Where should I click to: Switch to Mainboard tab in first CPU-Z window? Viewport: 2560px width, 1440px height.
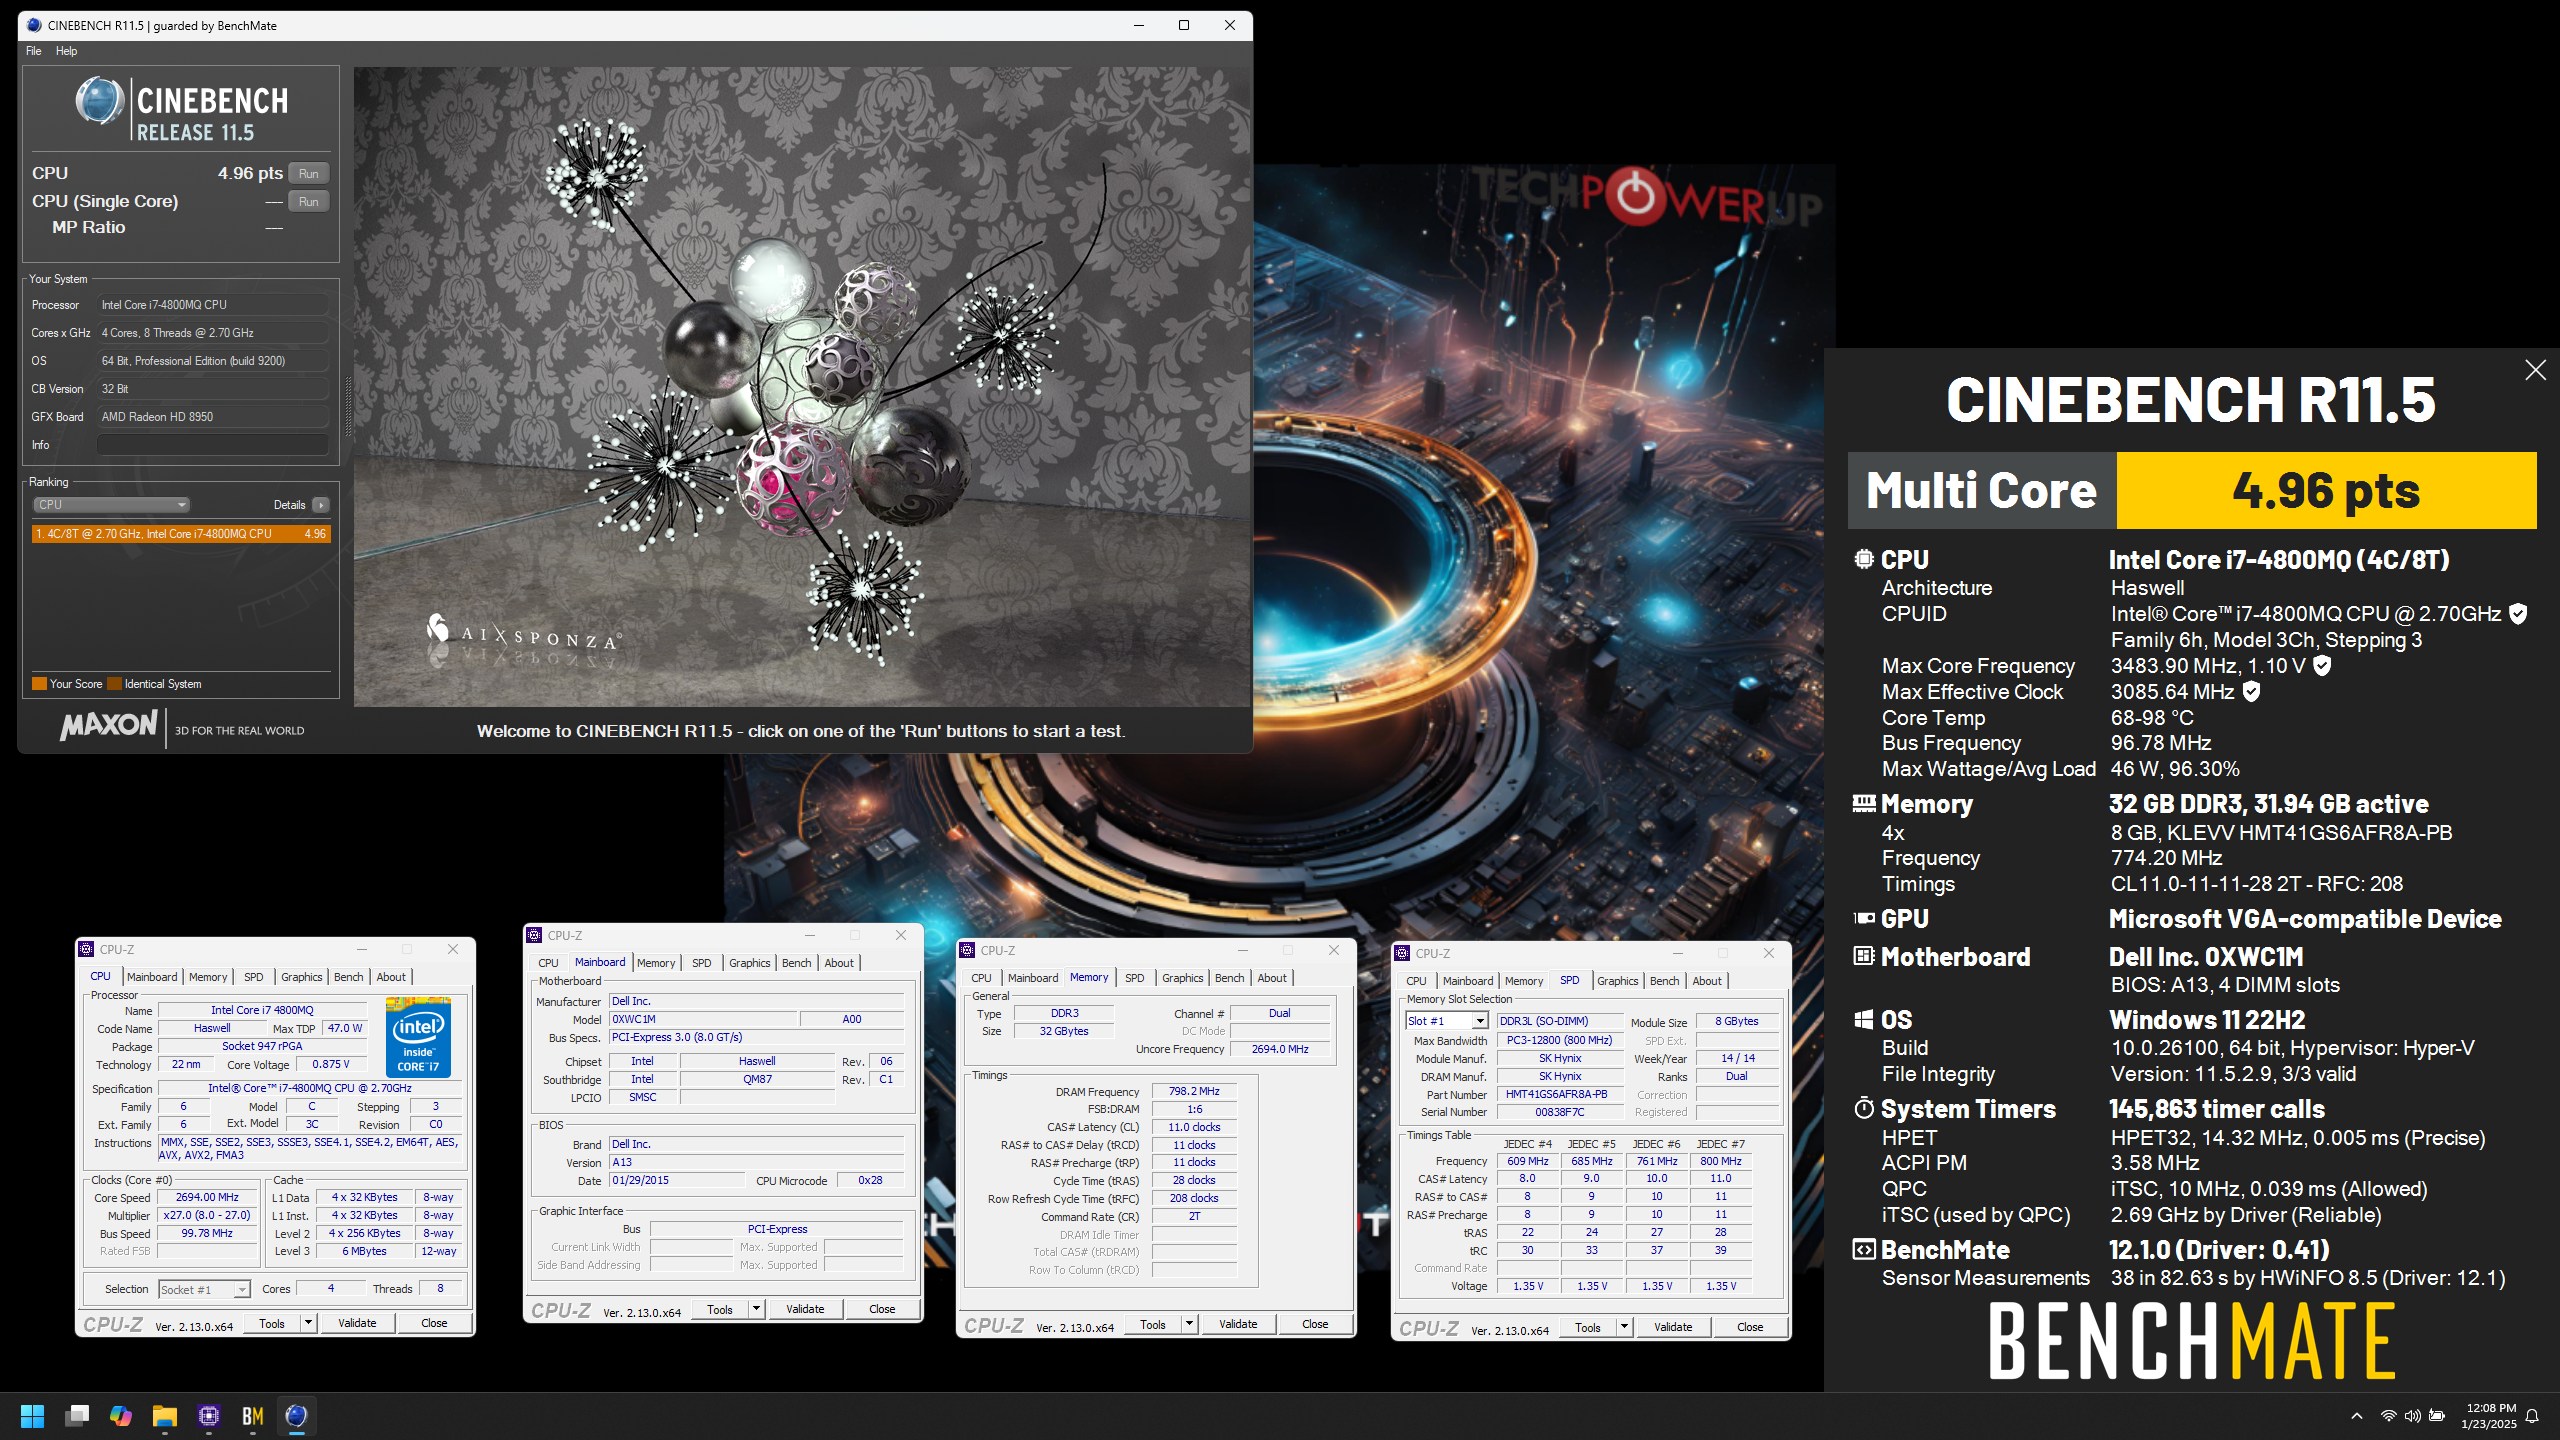point(152,977)
